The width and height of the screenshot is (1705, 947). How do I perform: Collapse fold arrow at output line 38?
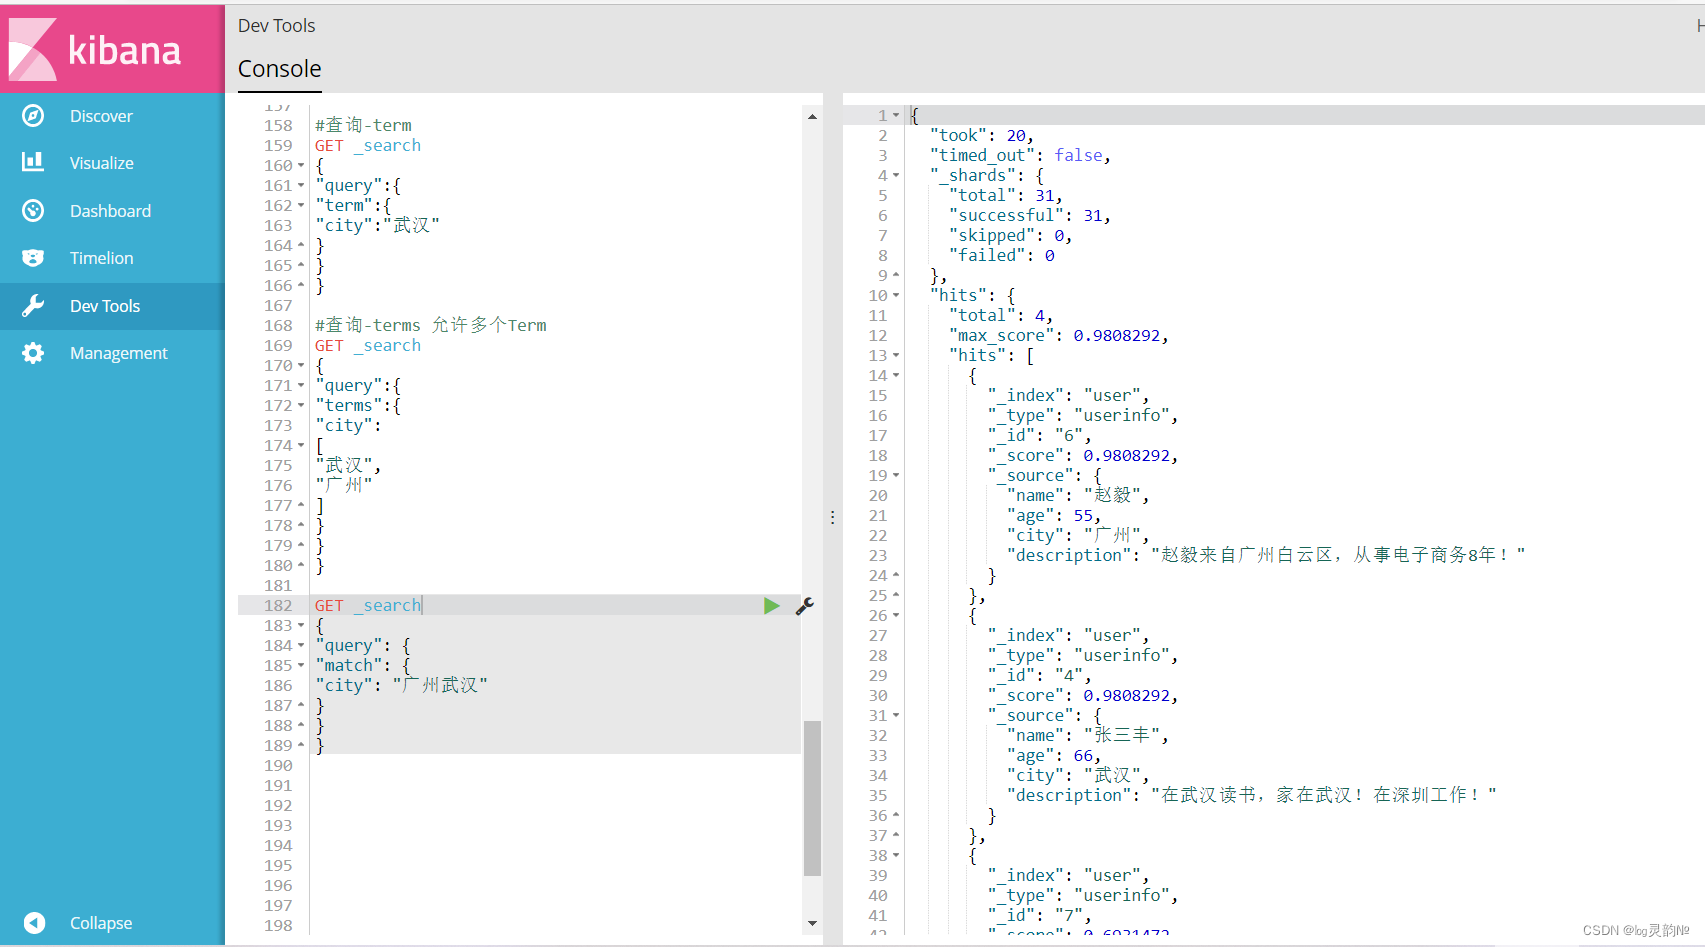(x=896, y=856)
